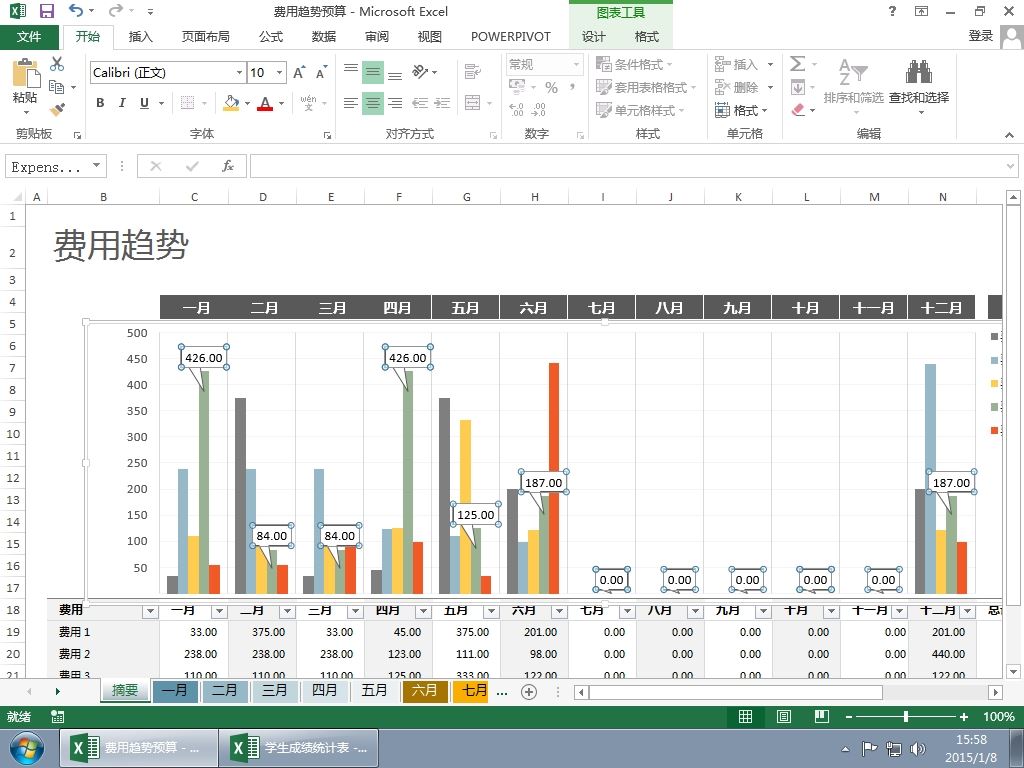Open the Windows Start button
Viewport: 1024px width, 768px height.
(26, 748)
